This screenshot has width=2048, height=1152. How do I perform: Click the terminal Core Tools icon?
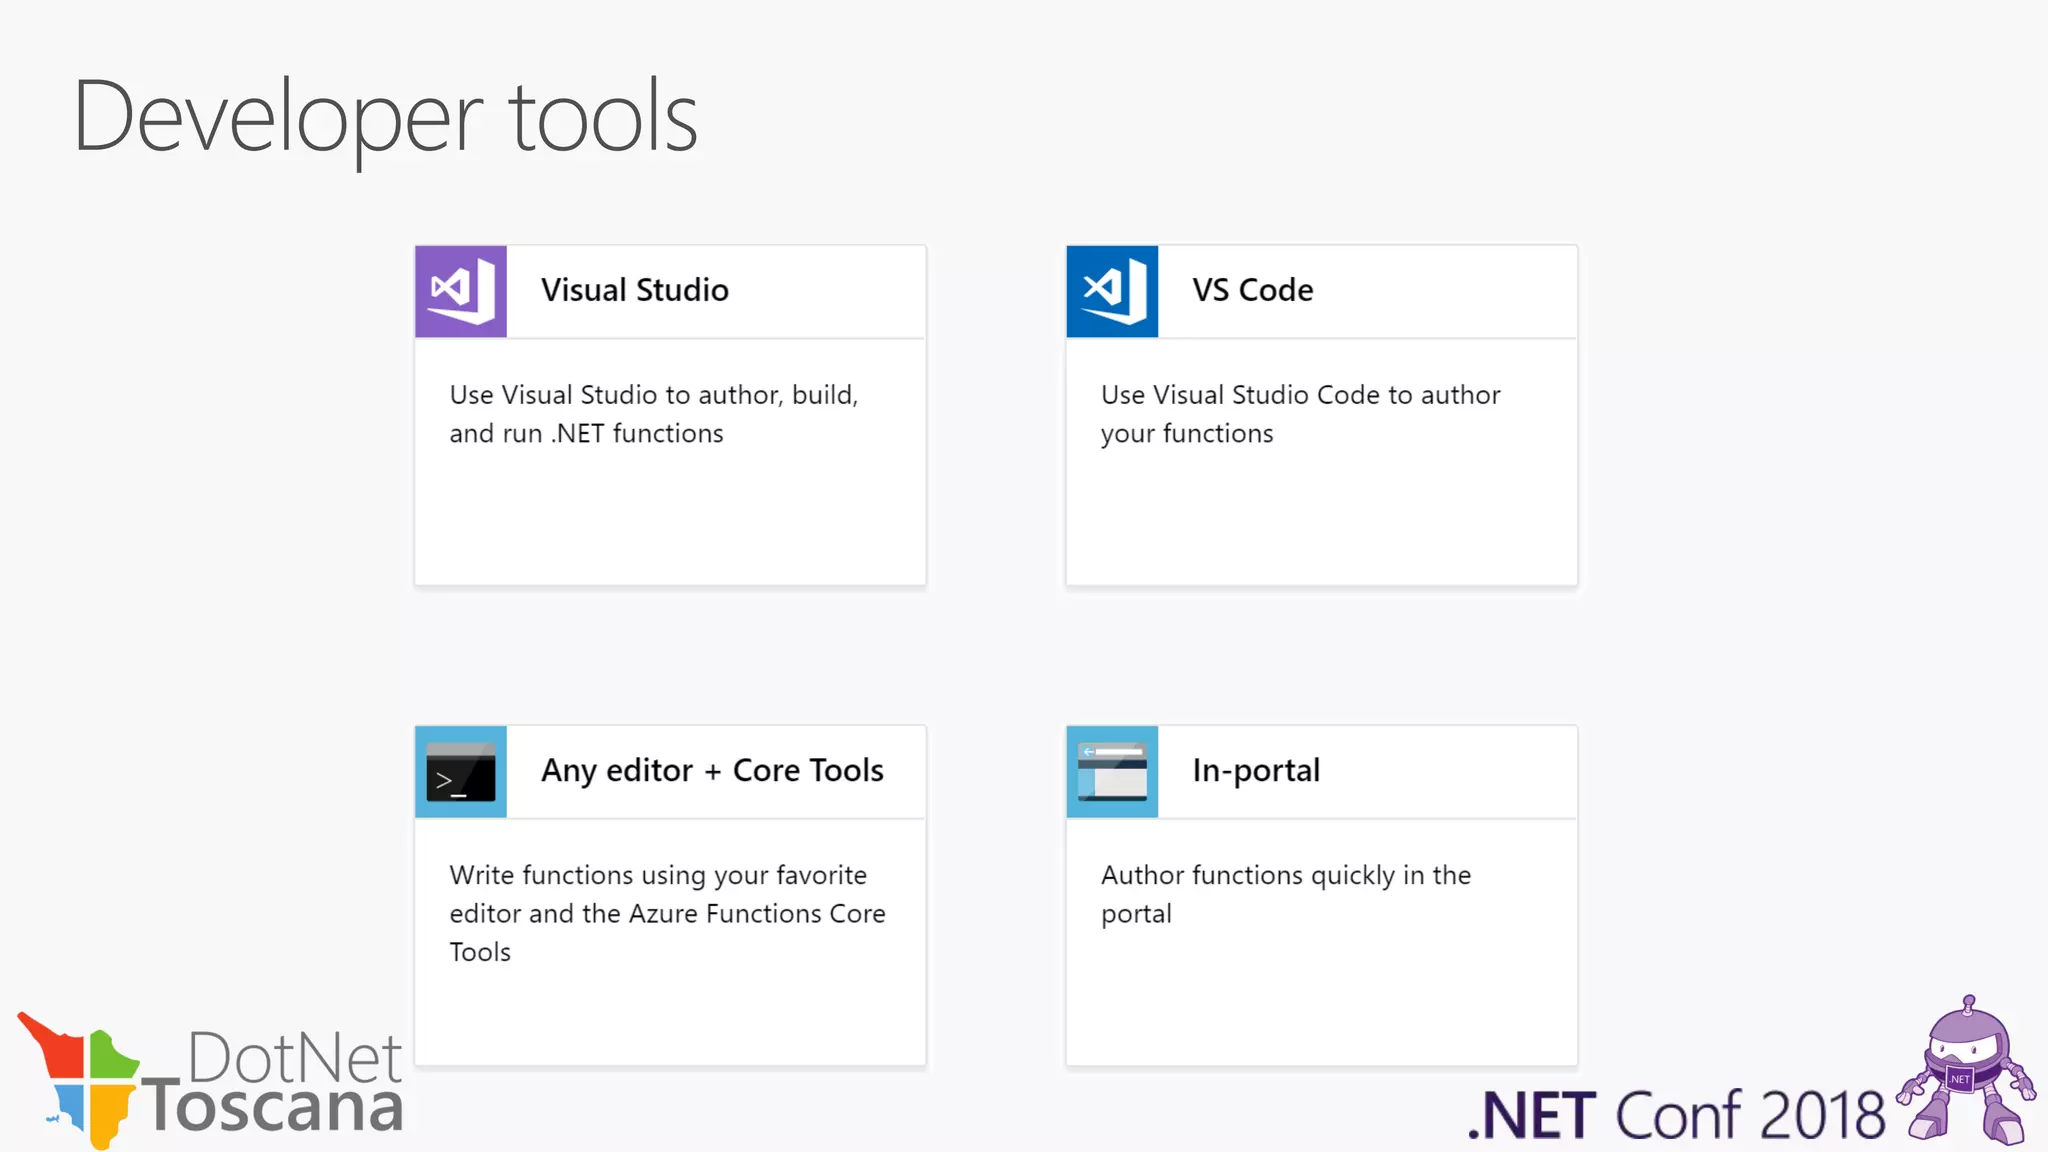point(461,772)
